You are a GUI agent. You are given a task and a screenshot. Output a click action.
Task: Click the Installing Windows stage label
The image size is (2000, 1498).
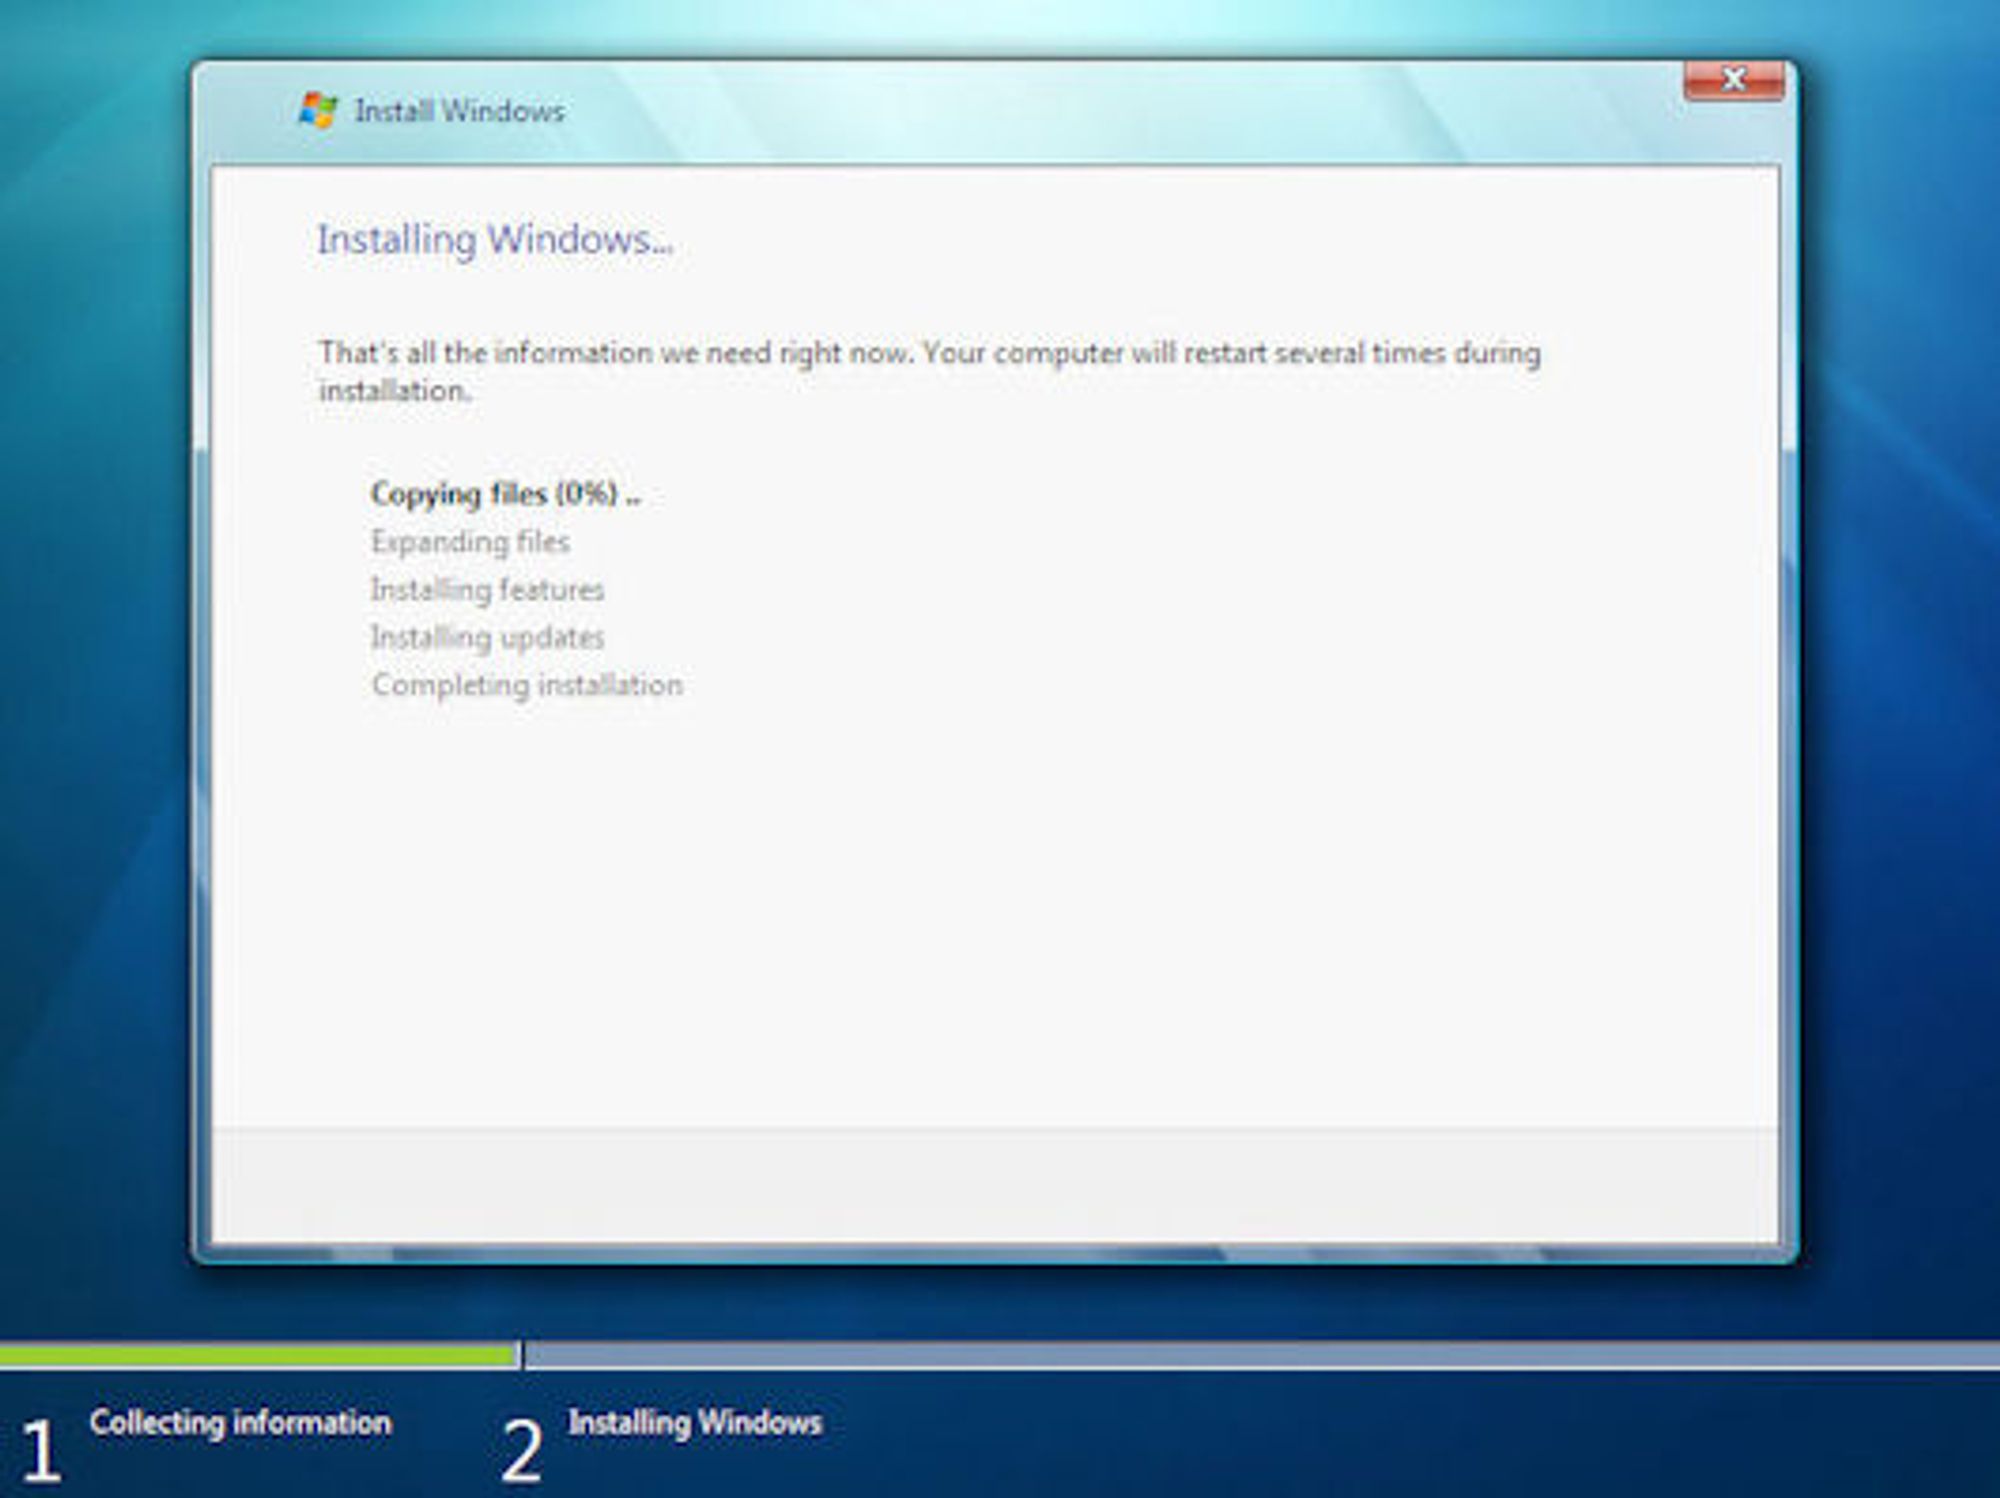click(695, 1422)
